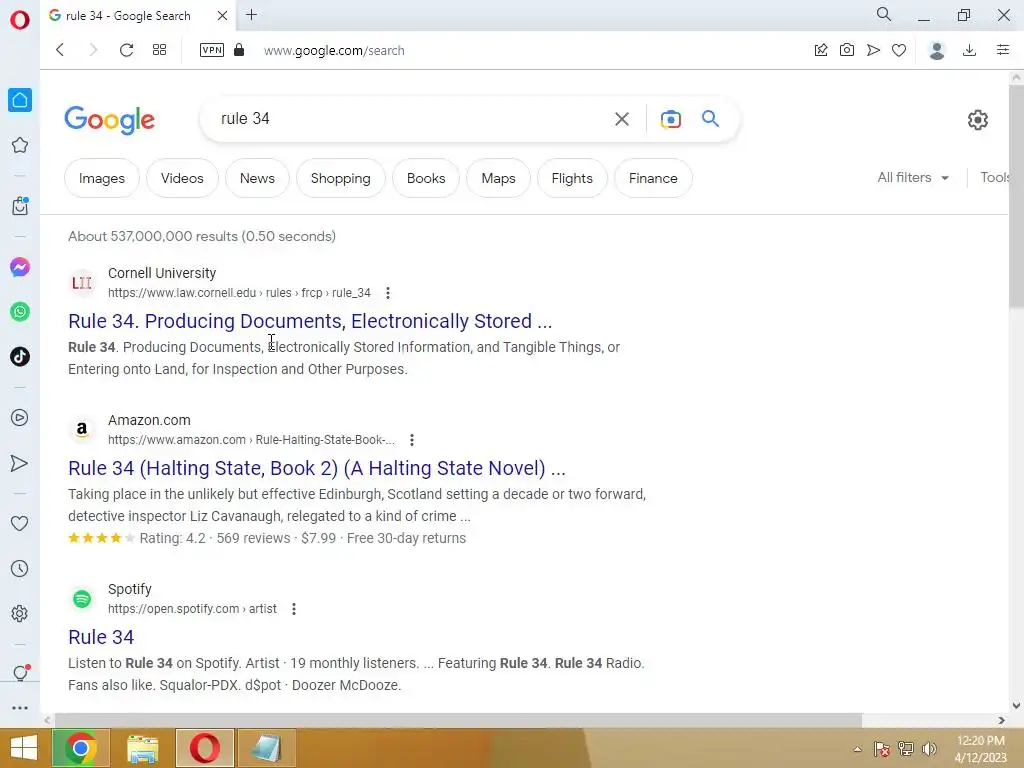Viewport: 1024px width, 768px height.
Task: Open WhatsApp in the sidebar
Action: point(20,312)
